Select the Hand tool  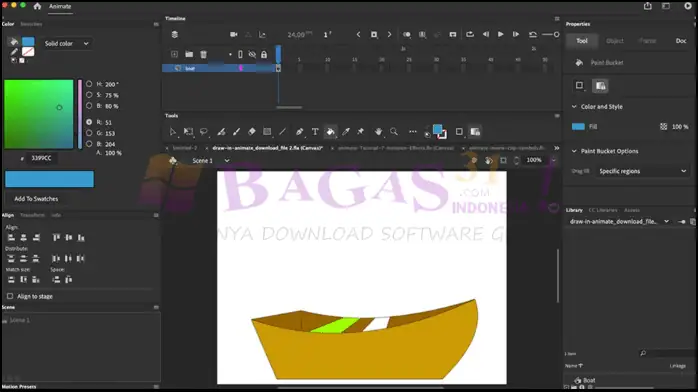coord(378,132)
